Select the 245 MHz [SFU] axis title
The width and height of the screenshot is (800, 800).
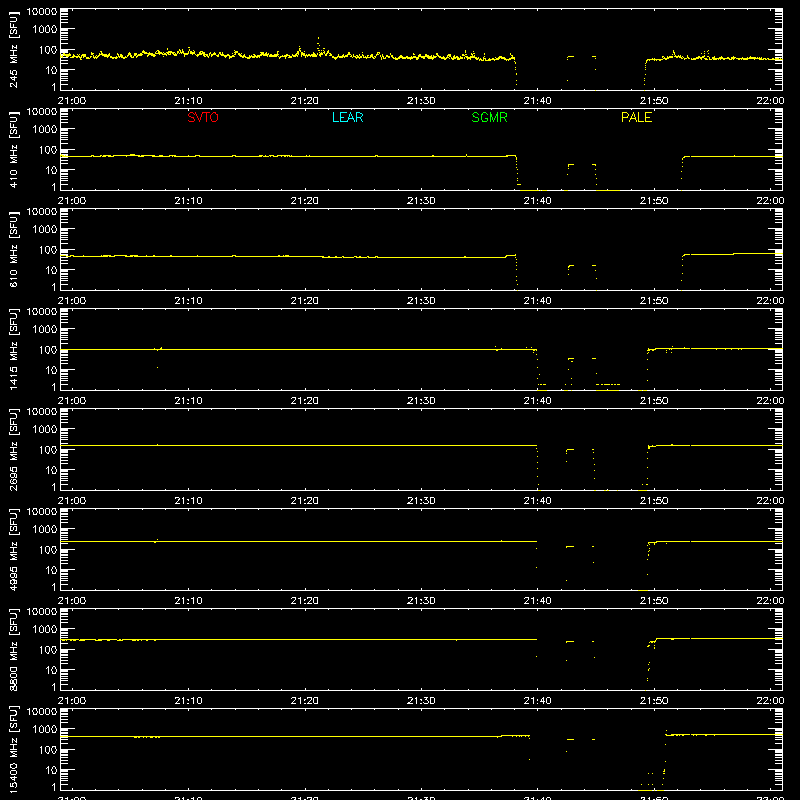pyautogui.click(x=14, y=49)
